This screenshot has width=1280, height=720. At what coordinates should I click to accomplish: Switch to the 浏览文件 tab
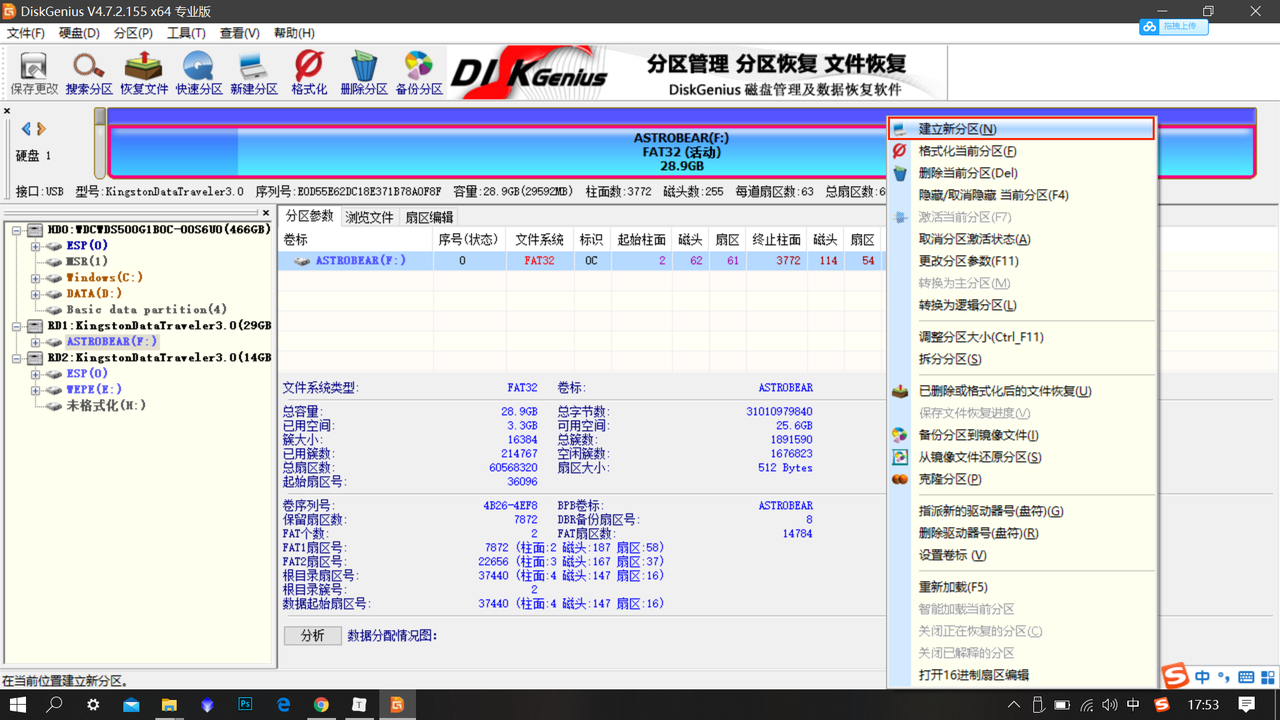click(370, 217)
